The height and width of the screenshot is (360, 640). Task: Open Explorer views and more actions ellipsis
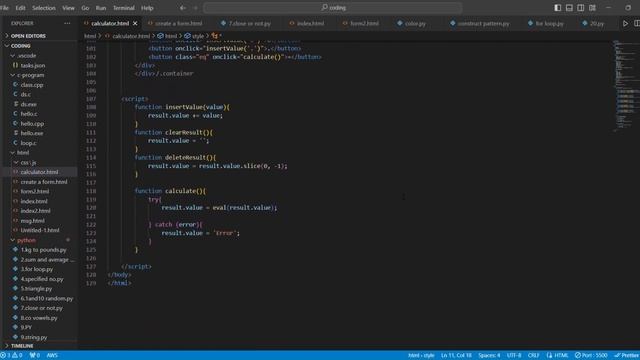(67, 24)
